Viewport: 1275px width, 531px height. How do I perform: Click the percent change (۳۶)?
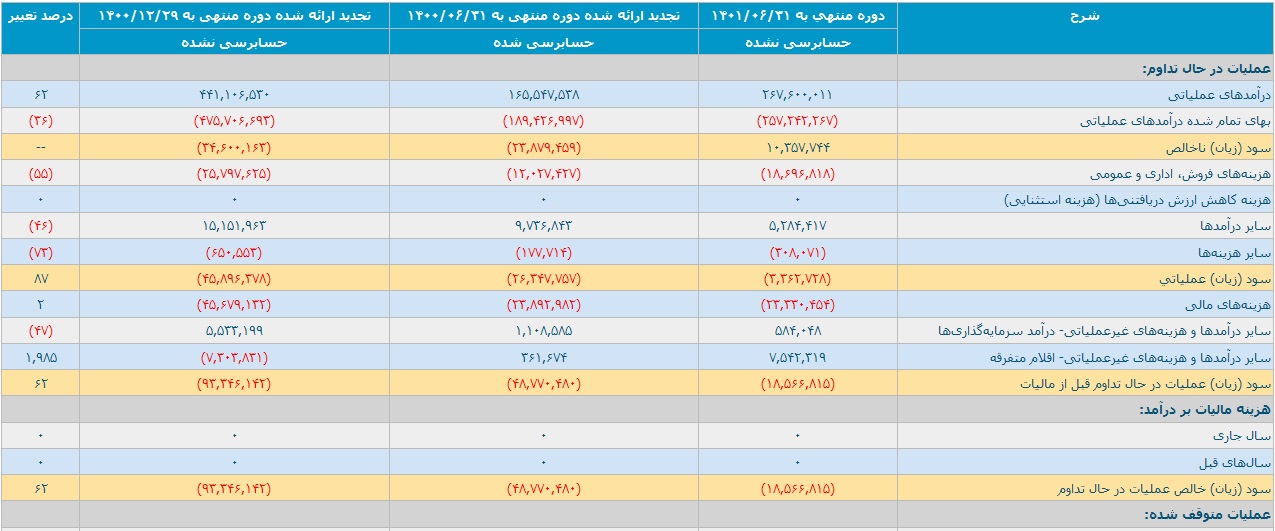pyautogui.click(x=40, y=121)
